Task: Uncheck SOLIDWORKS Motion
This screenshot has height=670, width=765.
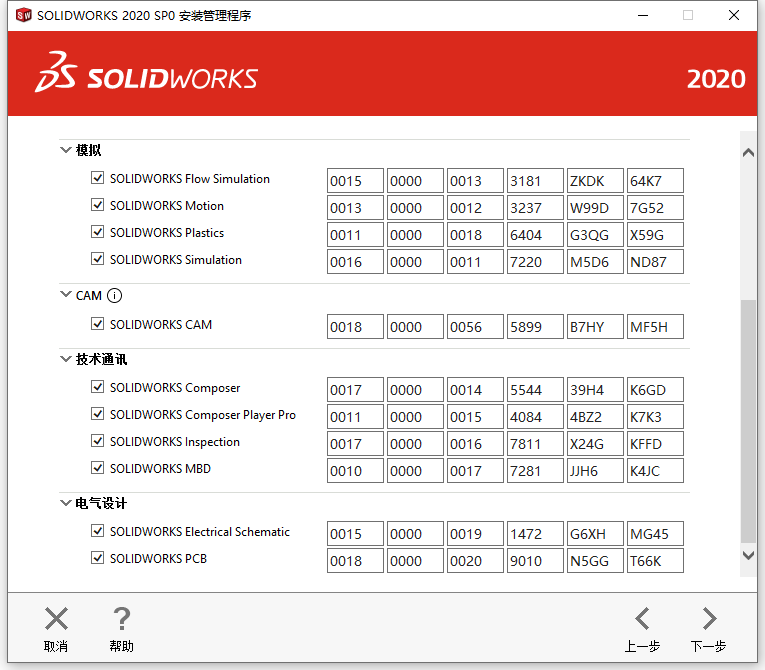Action: coord(98,204)
